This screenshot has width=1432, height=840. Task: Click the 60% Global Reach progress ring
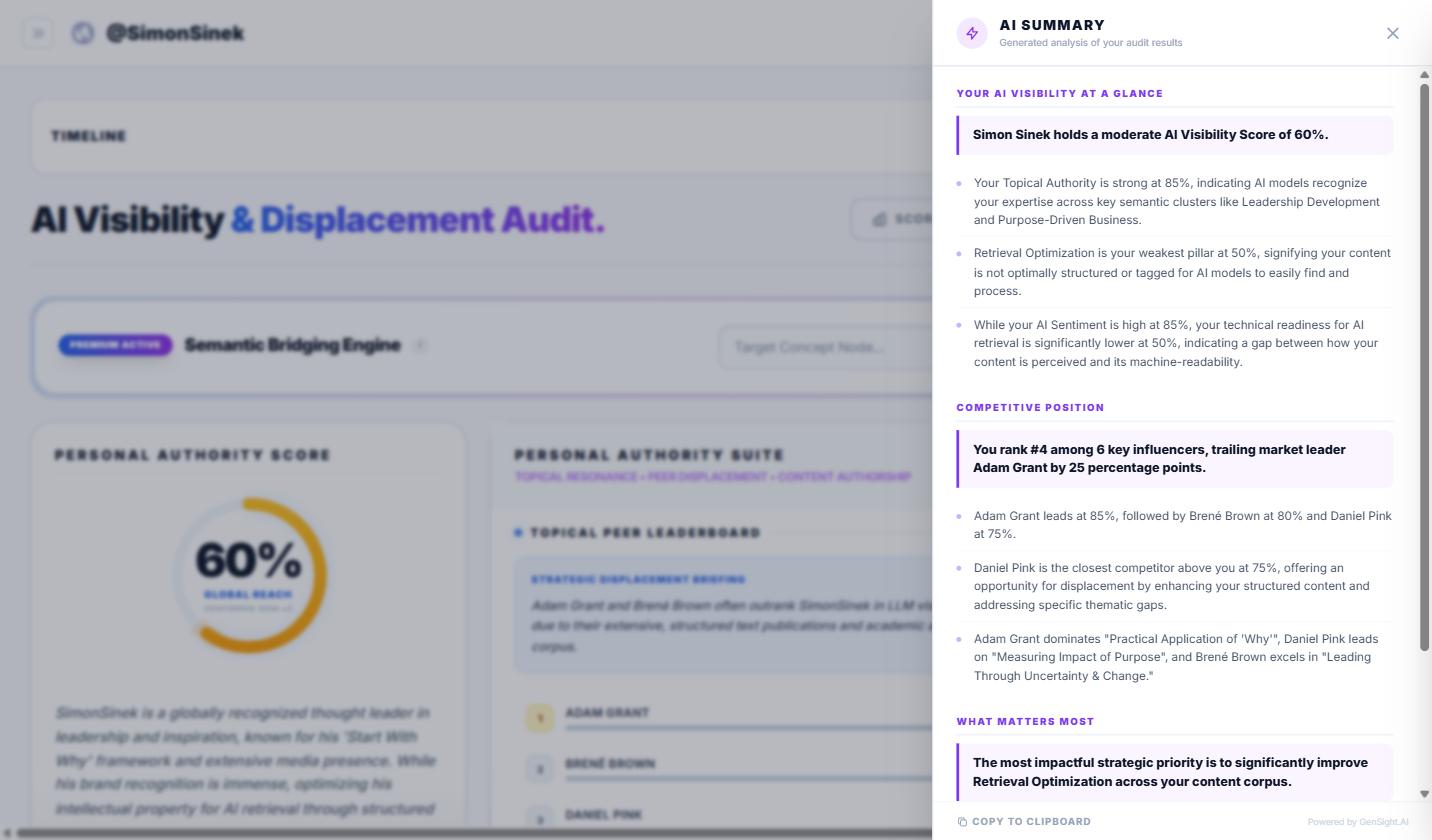[251, 575]
